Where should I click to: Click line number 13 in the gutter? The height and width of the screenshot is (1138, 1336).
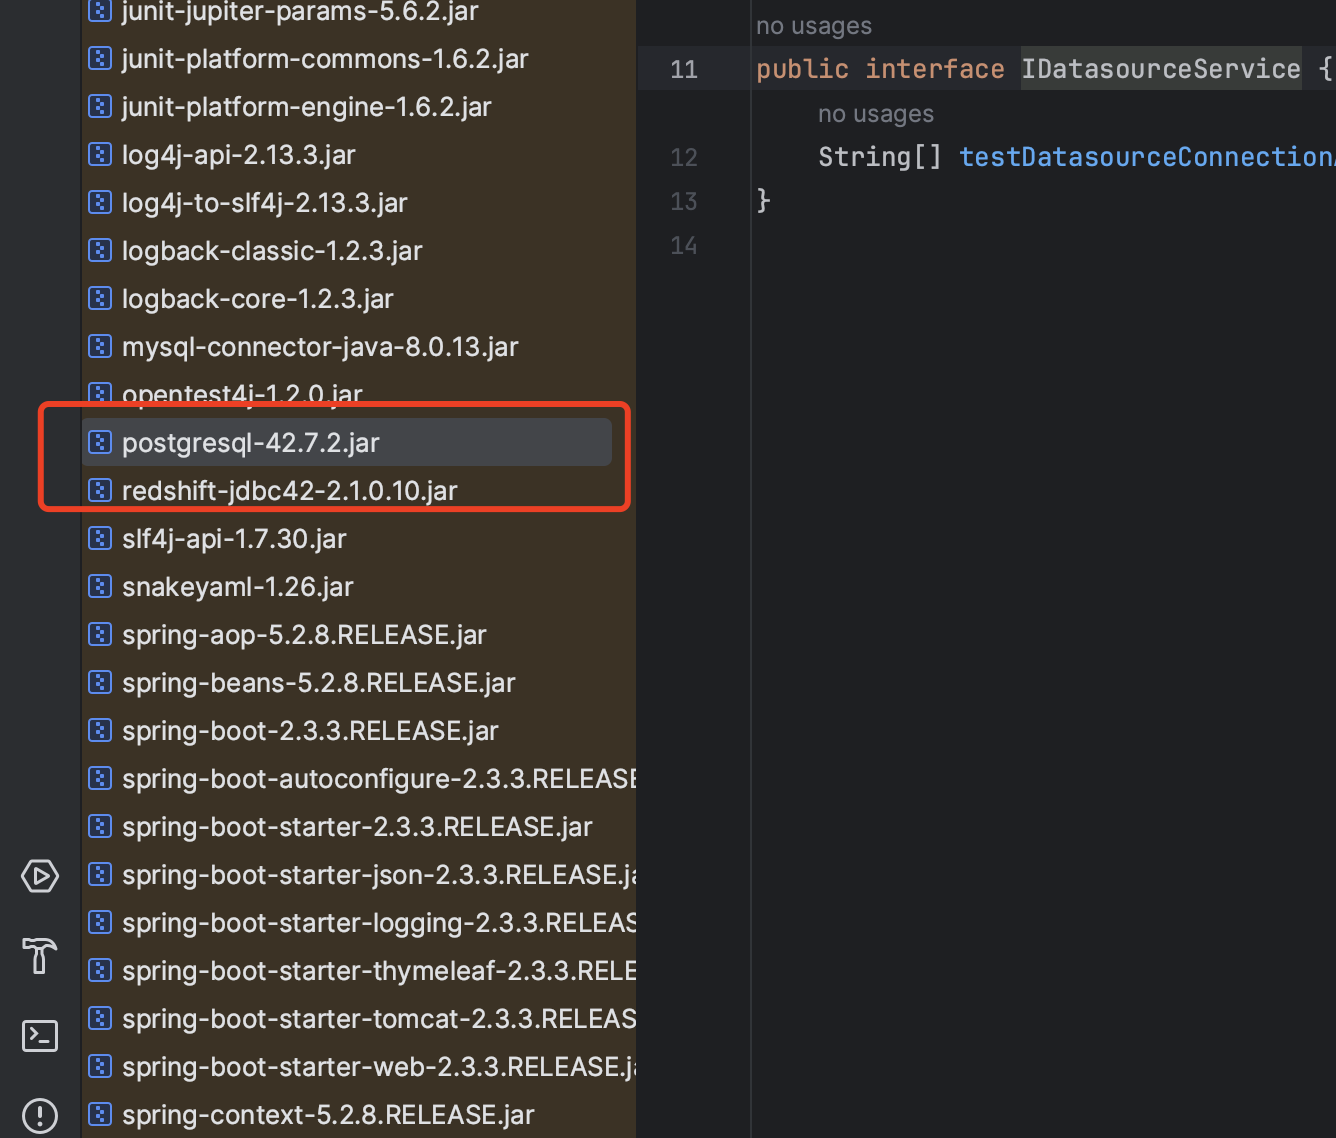click(x=684, y=201)
